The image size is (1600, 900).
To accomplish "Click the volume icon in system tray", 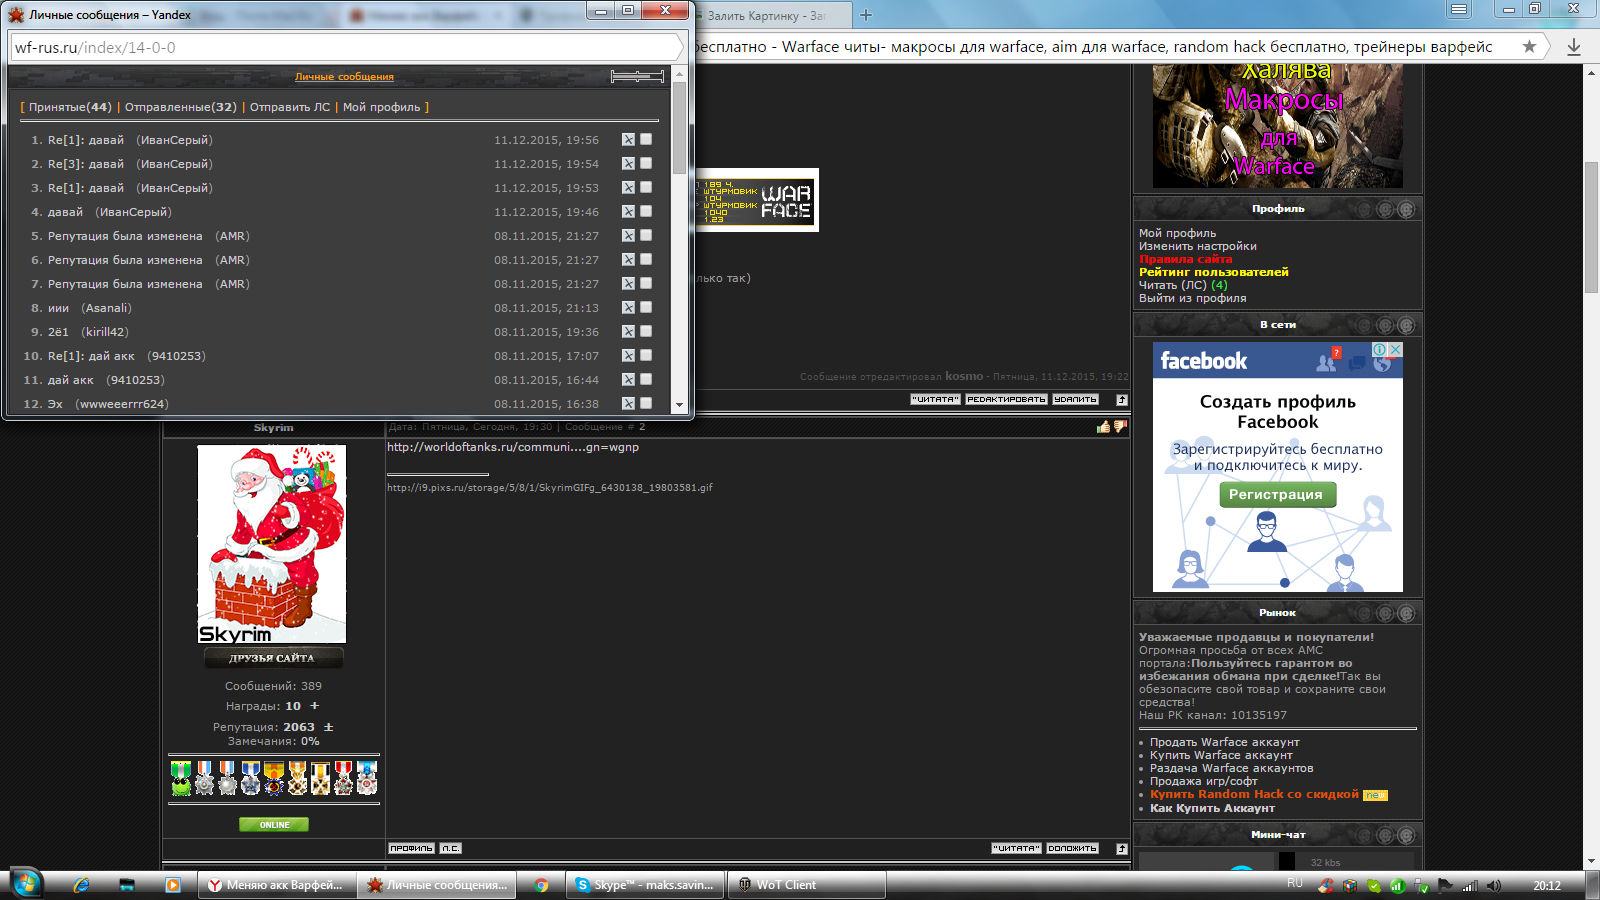I will point(1493,885).
